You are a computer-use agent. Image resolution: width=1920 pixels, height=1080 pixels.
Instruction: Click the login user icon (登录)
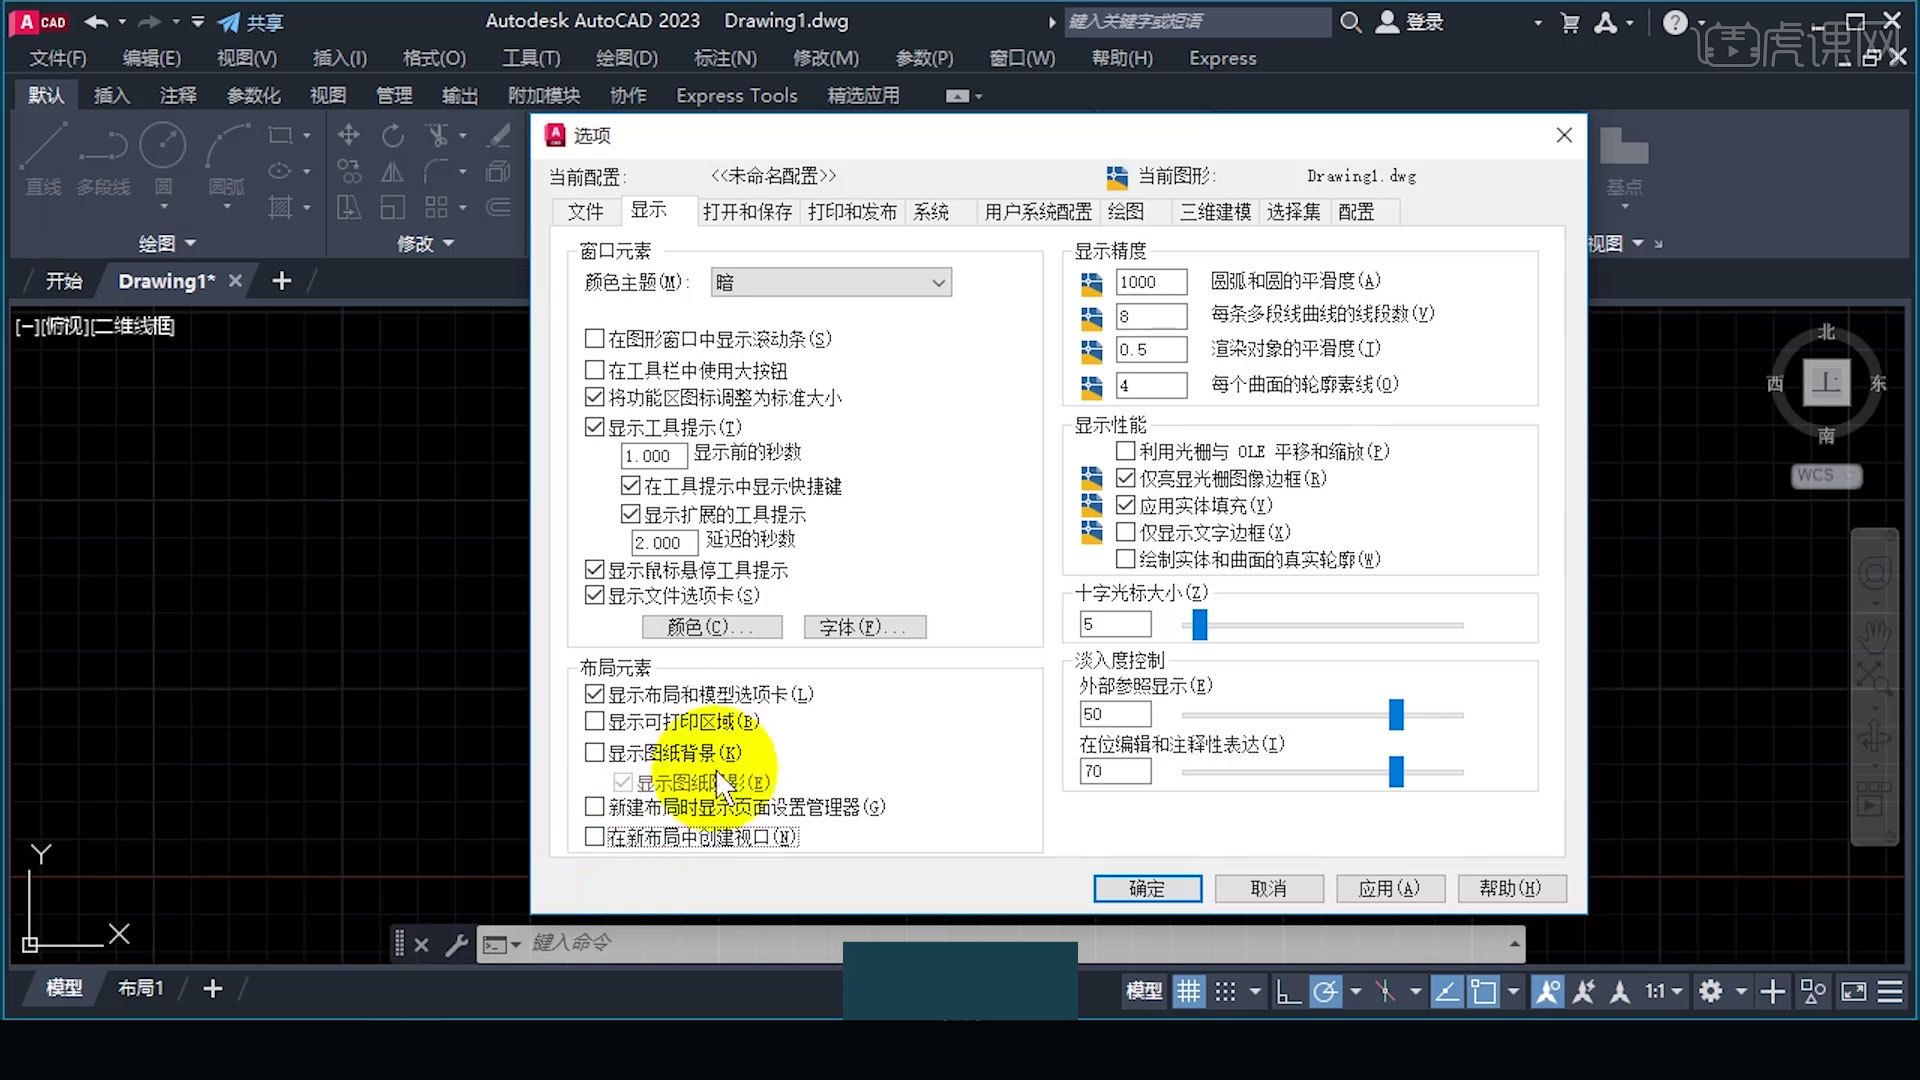[1387, 22]
